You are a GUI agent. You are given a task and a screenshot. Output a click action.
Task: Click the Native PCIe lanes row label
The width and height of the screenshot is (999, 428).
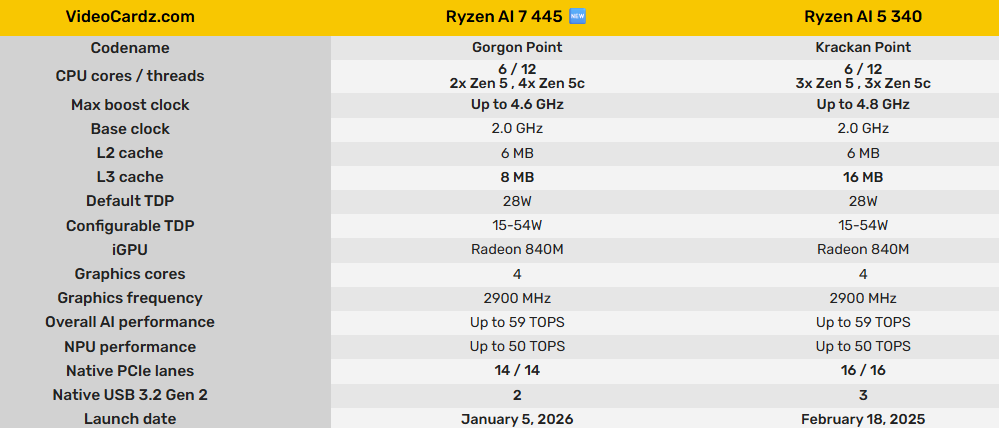[x=130, y=371]
